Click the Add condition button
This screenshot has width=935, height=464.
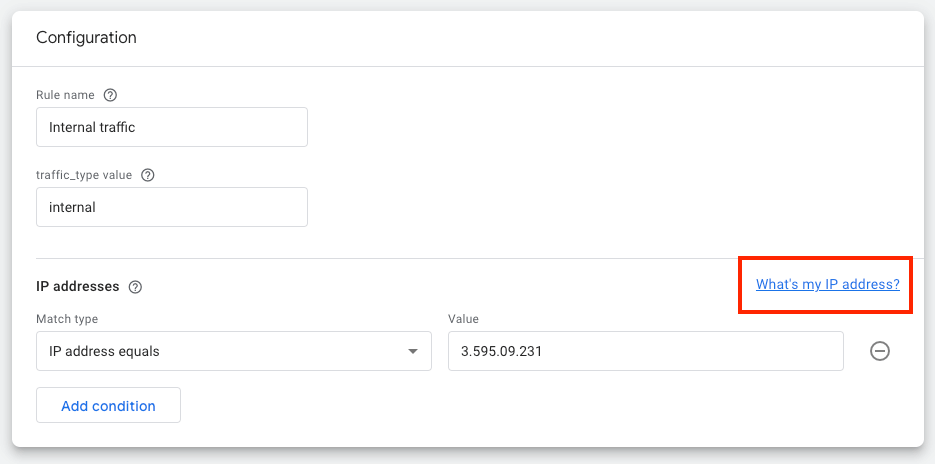coord(109,406)
